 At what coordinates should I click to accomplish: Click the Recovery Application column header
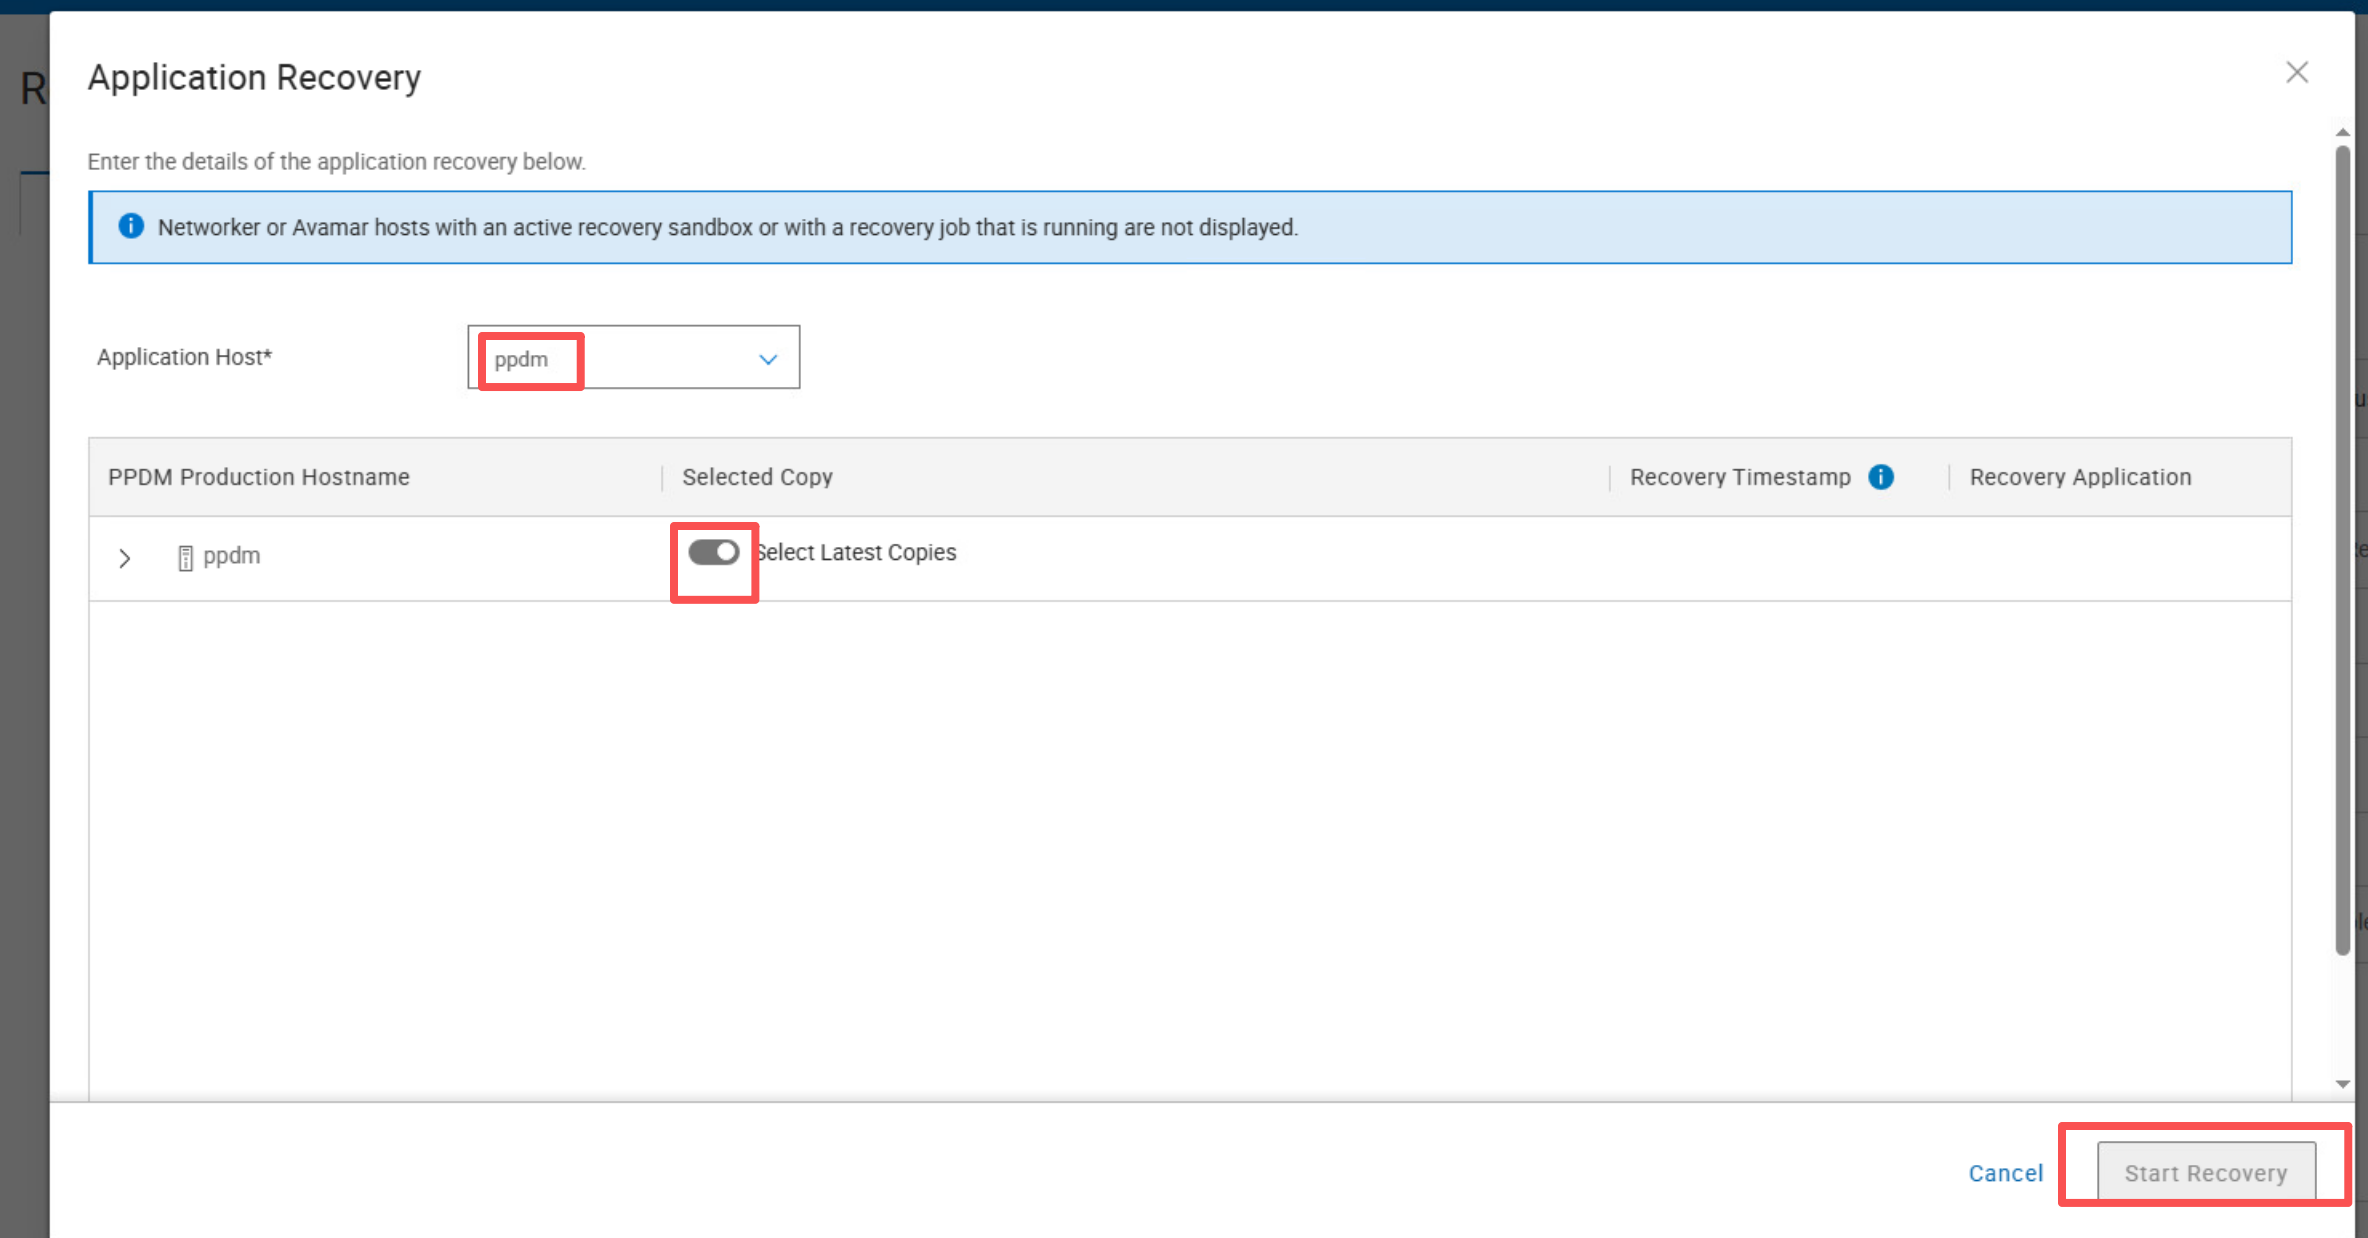2080,477
